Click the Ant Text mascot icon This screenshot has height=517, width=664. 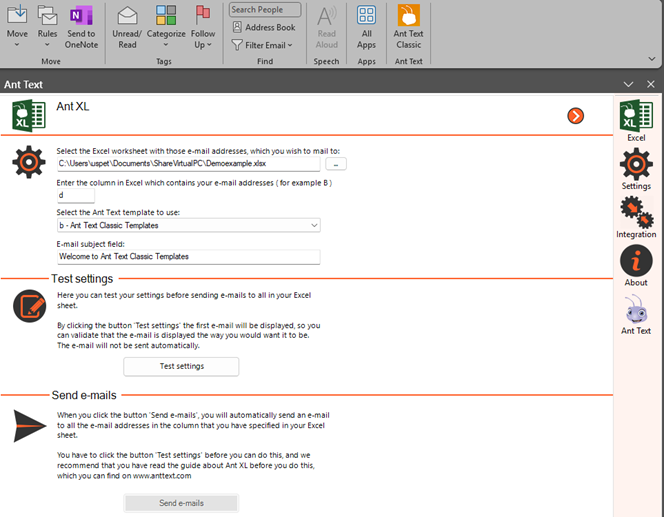[636, 315]
